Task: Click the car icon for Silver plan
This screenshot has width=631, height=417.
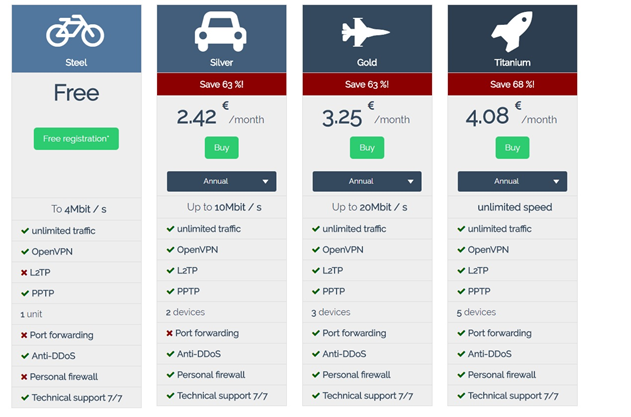Action: 221,31
